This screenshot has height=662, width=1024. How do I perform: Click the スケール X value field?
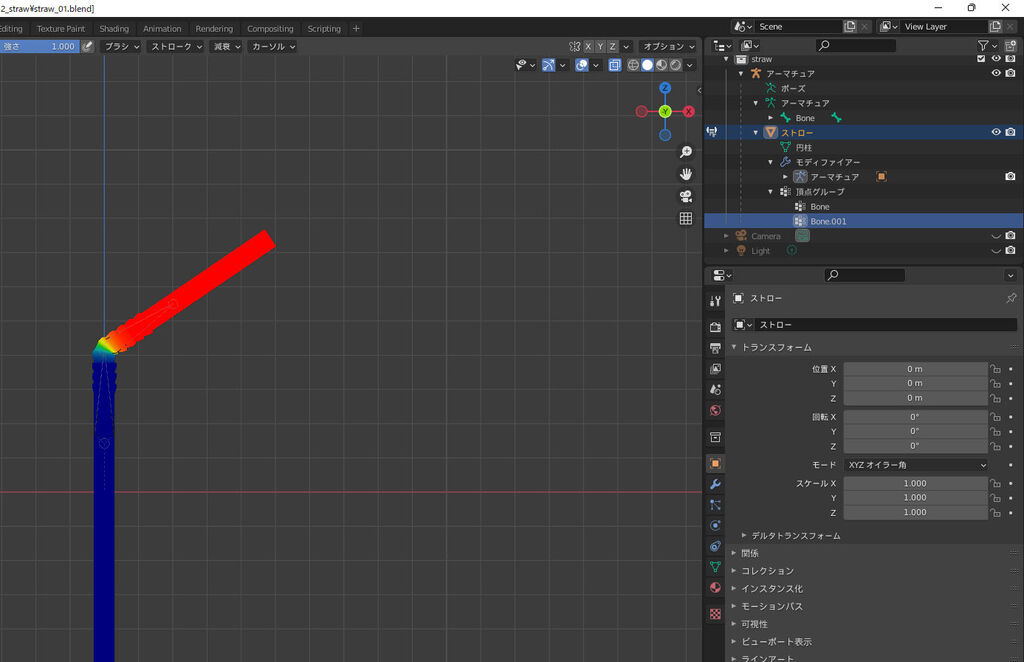(x=916, y=483)
